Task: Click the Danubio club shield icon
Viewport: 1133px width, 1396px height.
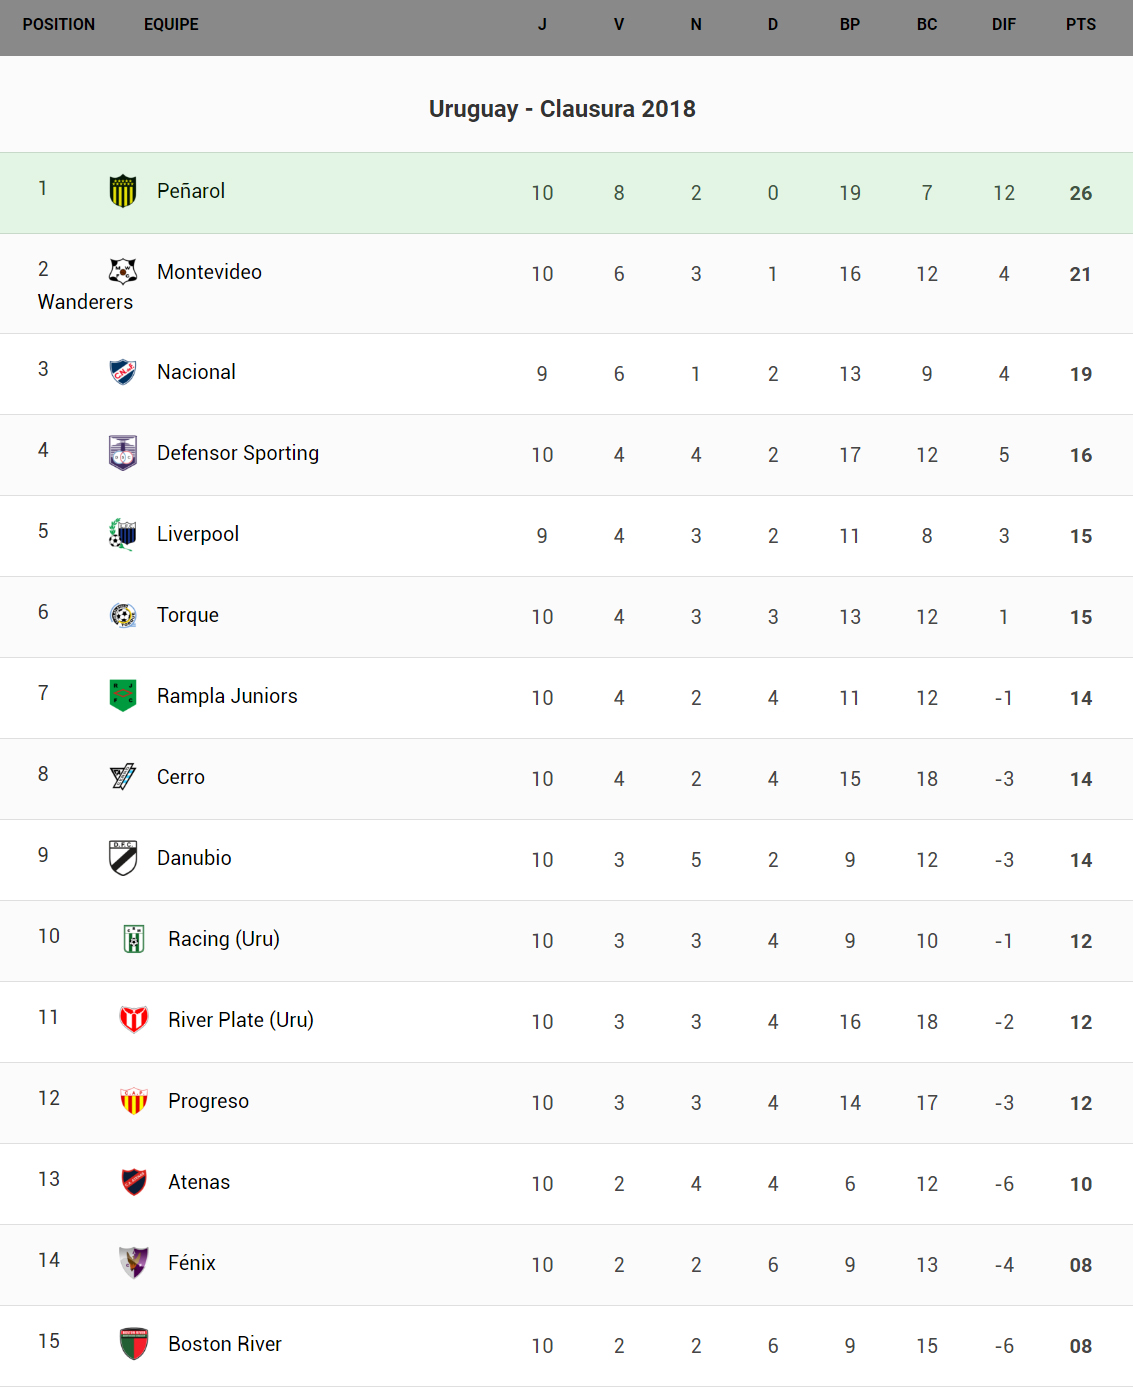Action: click(123, 858)
